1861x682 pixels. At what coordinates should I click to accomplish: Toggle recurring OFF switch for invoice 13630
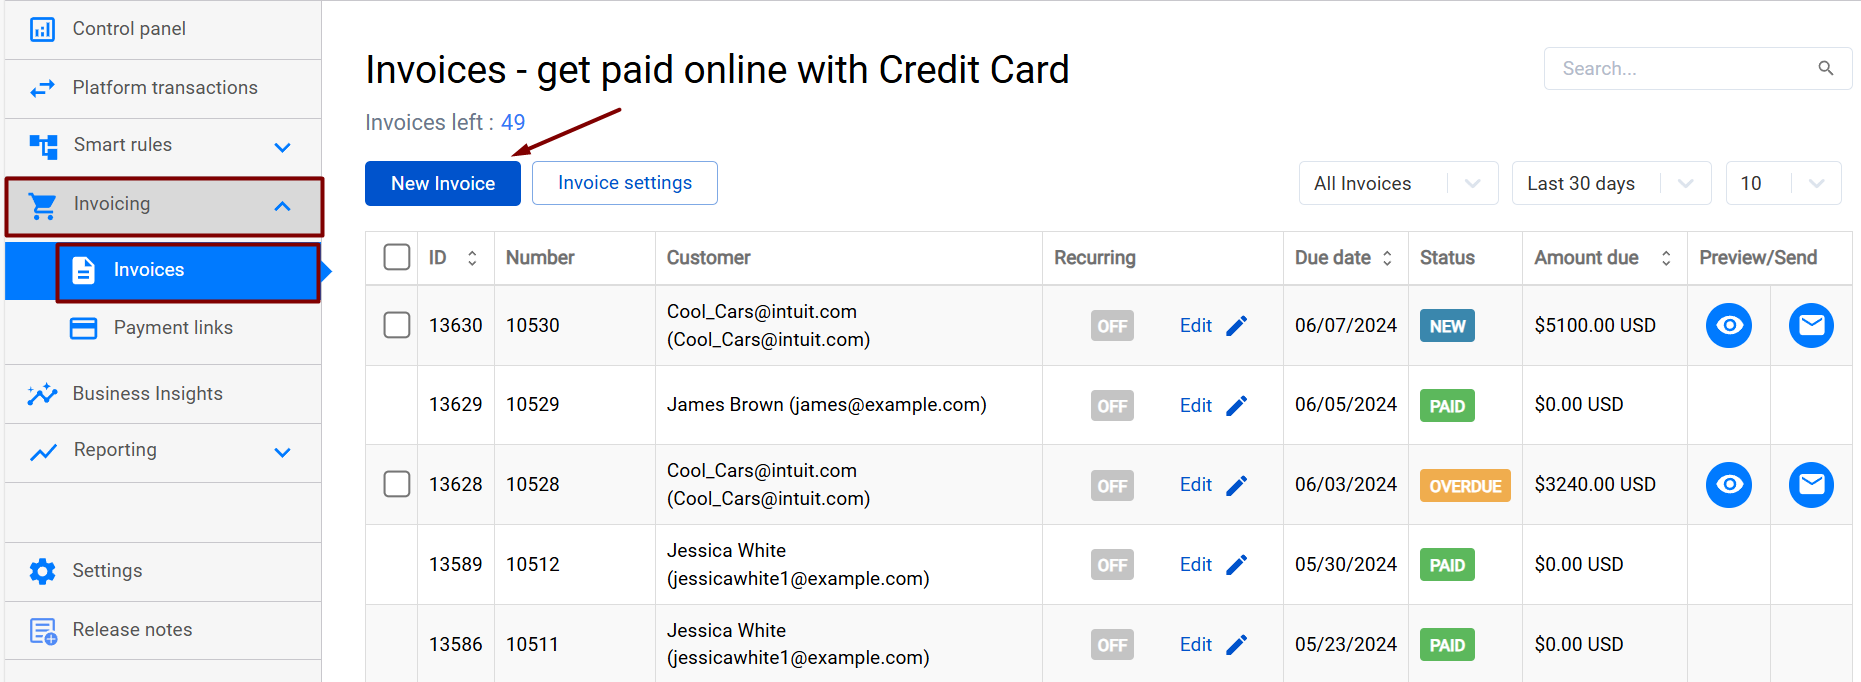(x=1112, y=326)
